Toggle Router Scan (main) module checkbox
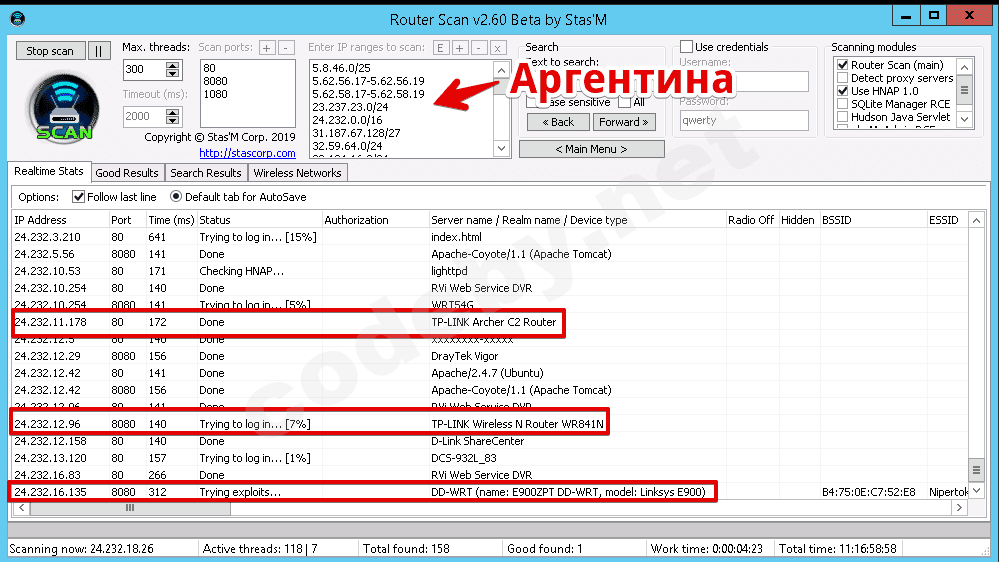This screenshot has height=562, width=999. pyautogui.click(x=842, y=65)
